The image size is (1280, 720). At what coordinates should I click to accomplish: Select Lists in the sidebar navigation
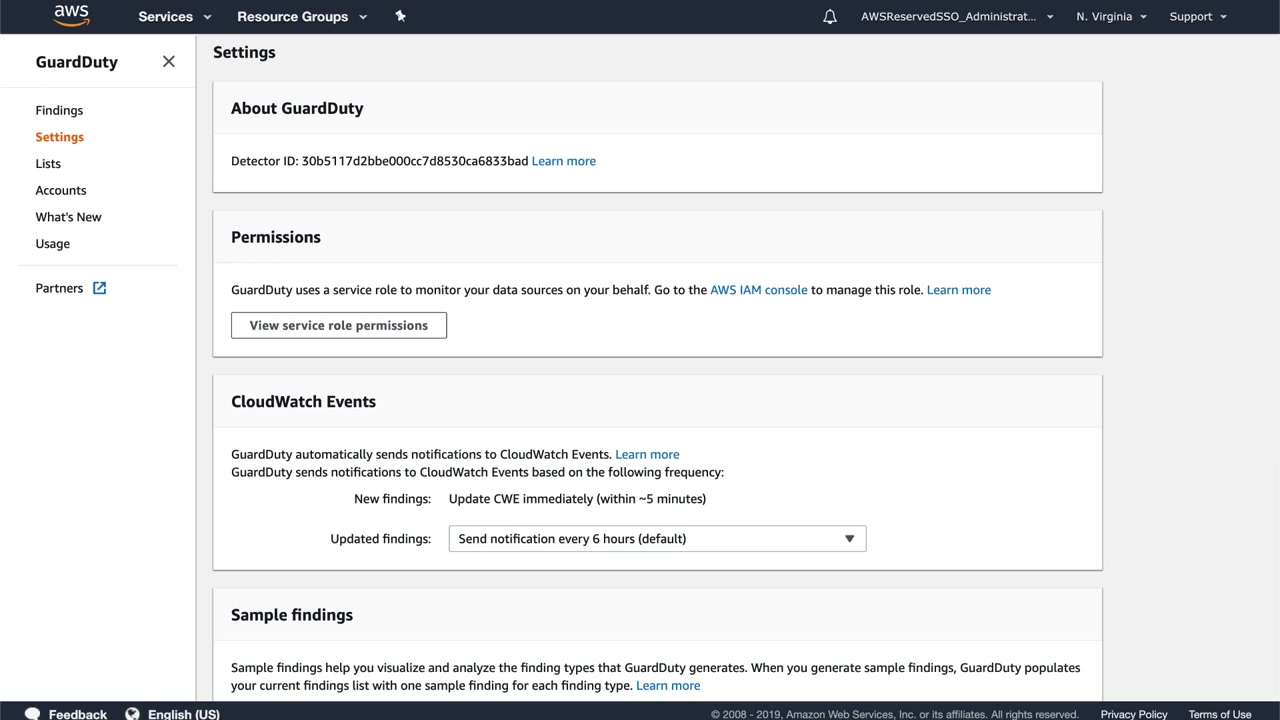click(48, 164)
